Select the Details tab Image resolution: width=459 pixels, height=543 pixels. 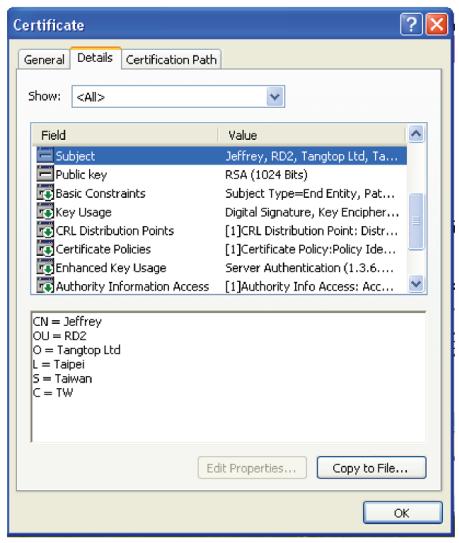[95, 57]
